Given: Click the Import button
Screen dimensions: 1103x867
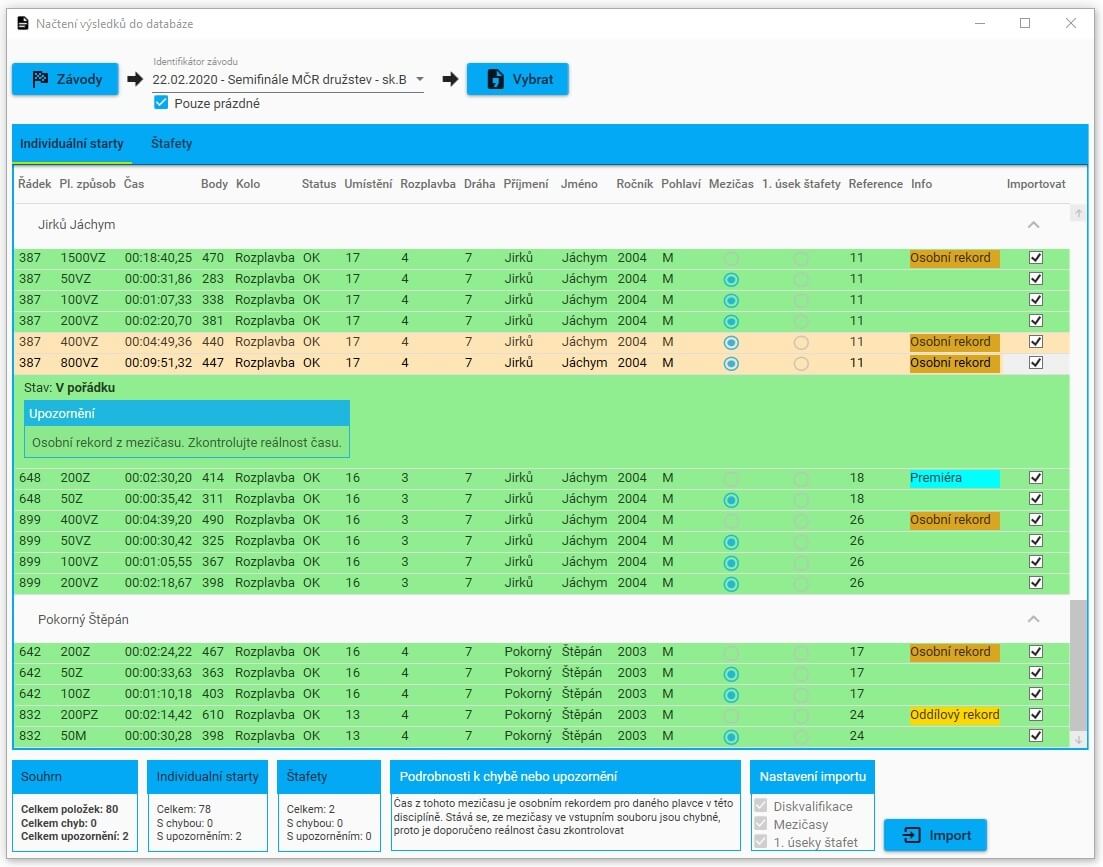Looking at the screenshot, I should pos(934,835).
